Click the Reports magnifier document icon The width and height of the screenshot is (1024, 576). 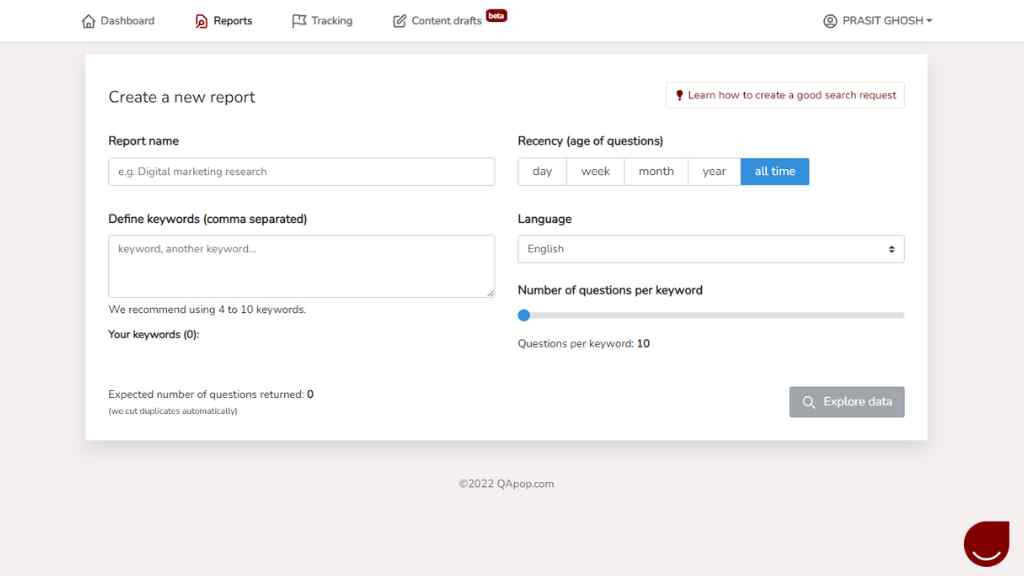(x=201, y=21)
